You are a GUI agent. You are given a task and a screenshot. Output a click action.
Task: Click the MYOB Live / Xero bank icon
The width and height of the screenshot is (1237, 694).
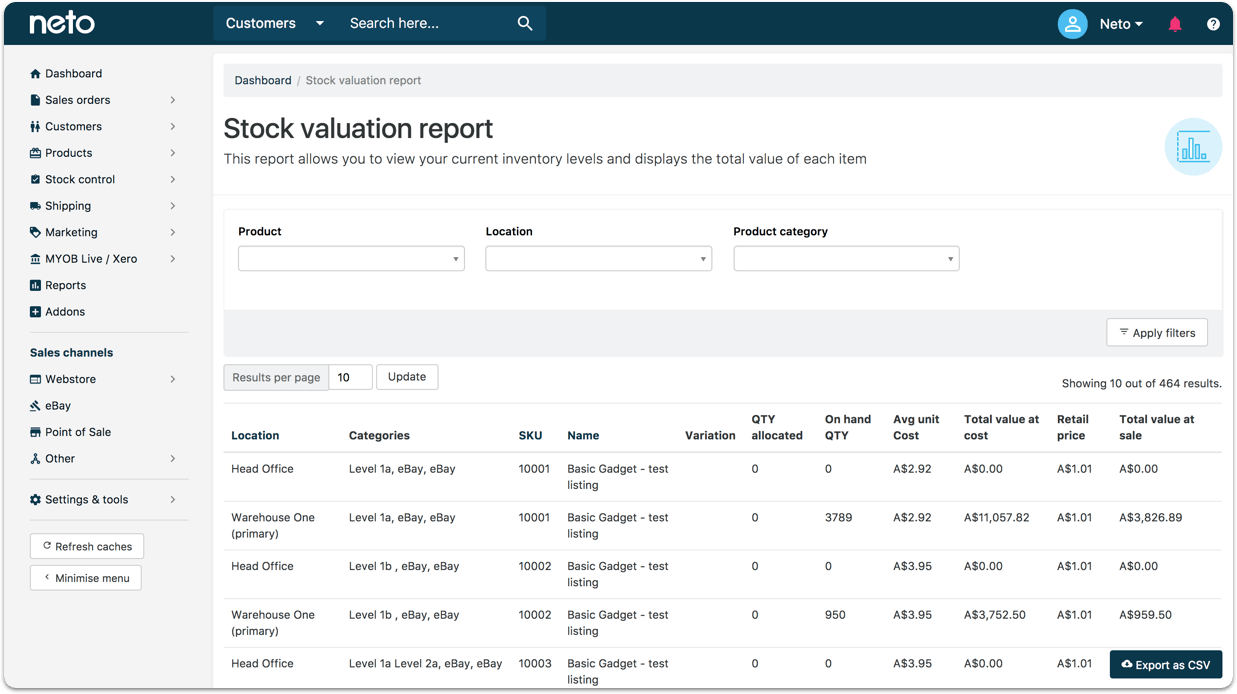pos(35,259)
